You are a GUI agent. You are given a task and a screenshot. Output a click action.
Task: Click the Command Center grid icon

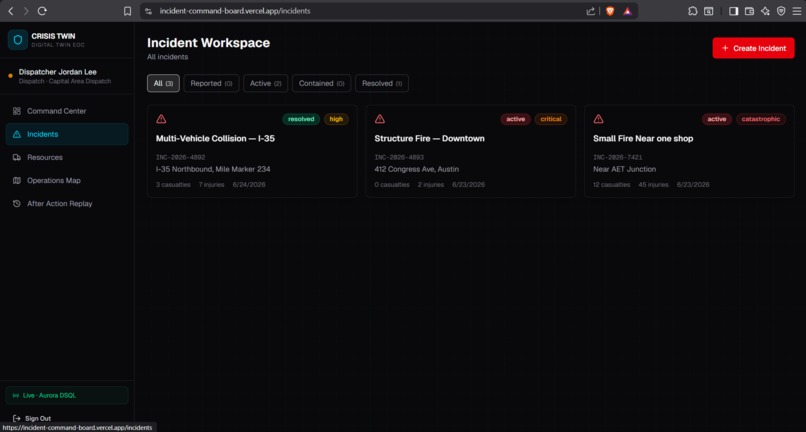click(16, 111)
